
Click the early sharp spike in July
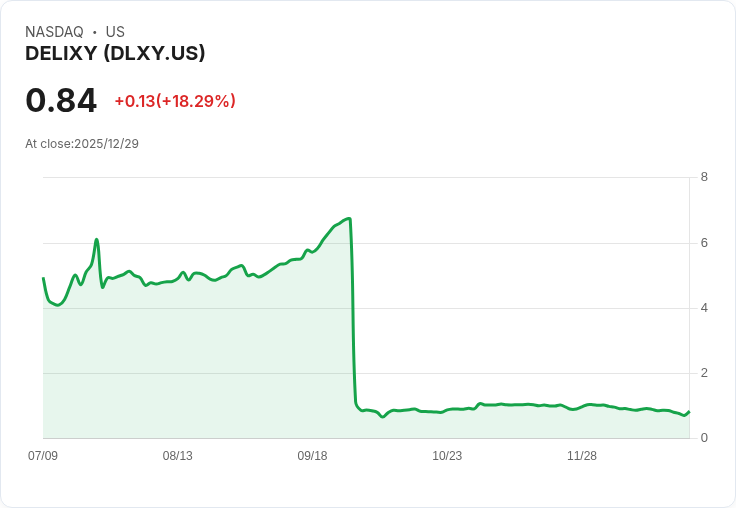tap(97, 239)
